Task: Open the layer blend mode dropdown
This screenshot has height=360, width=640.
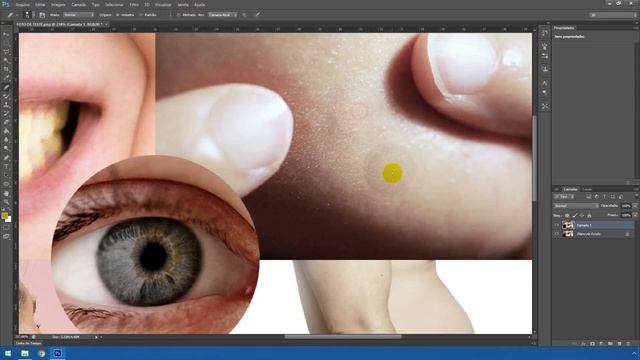Action: coord(576,206)
